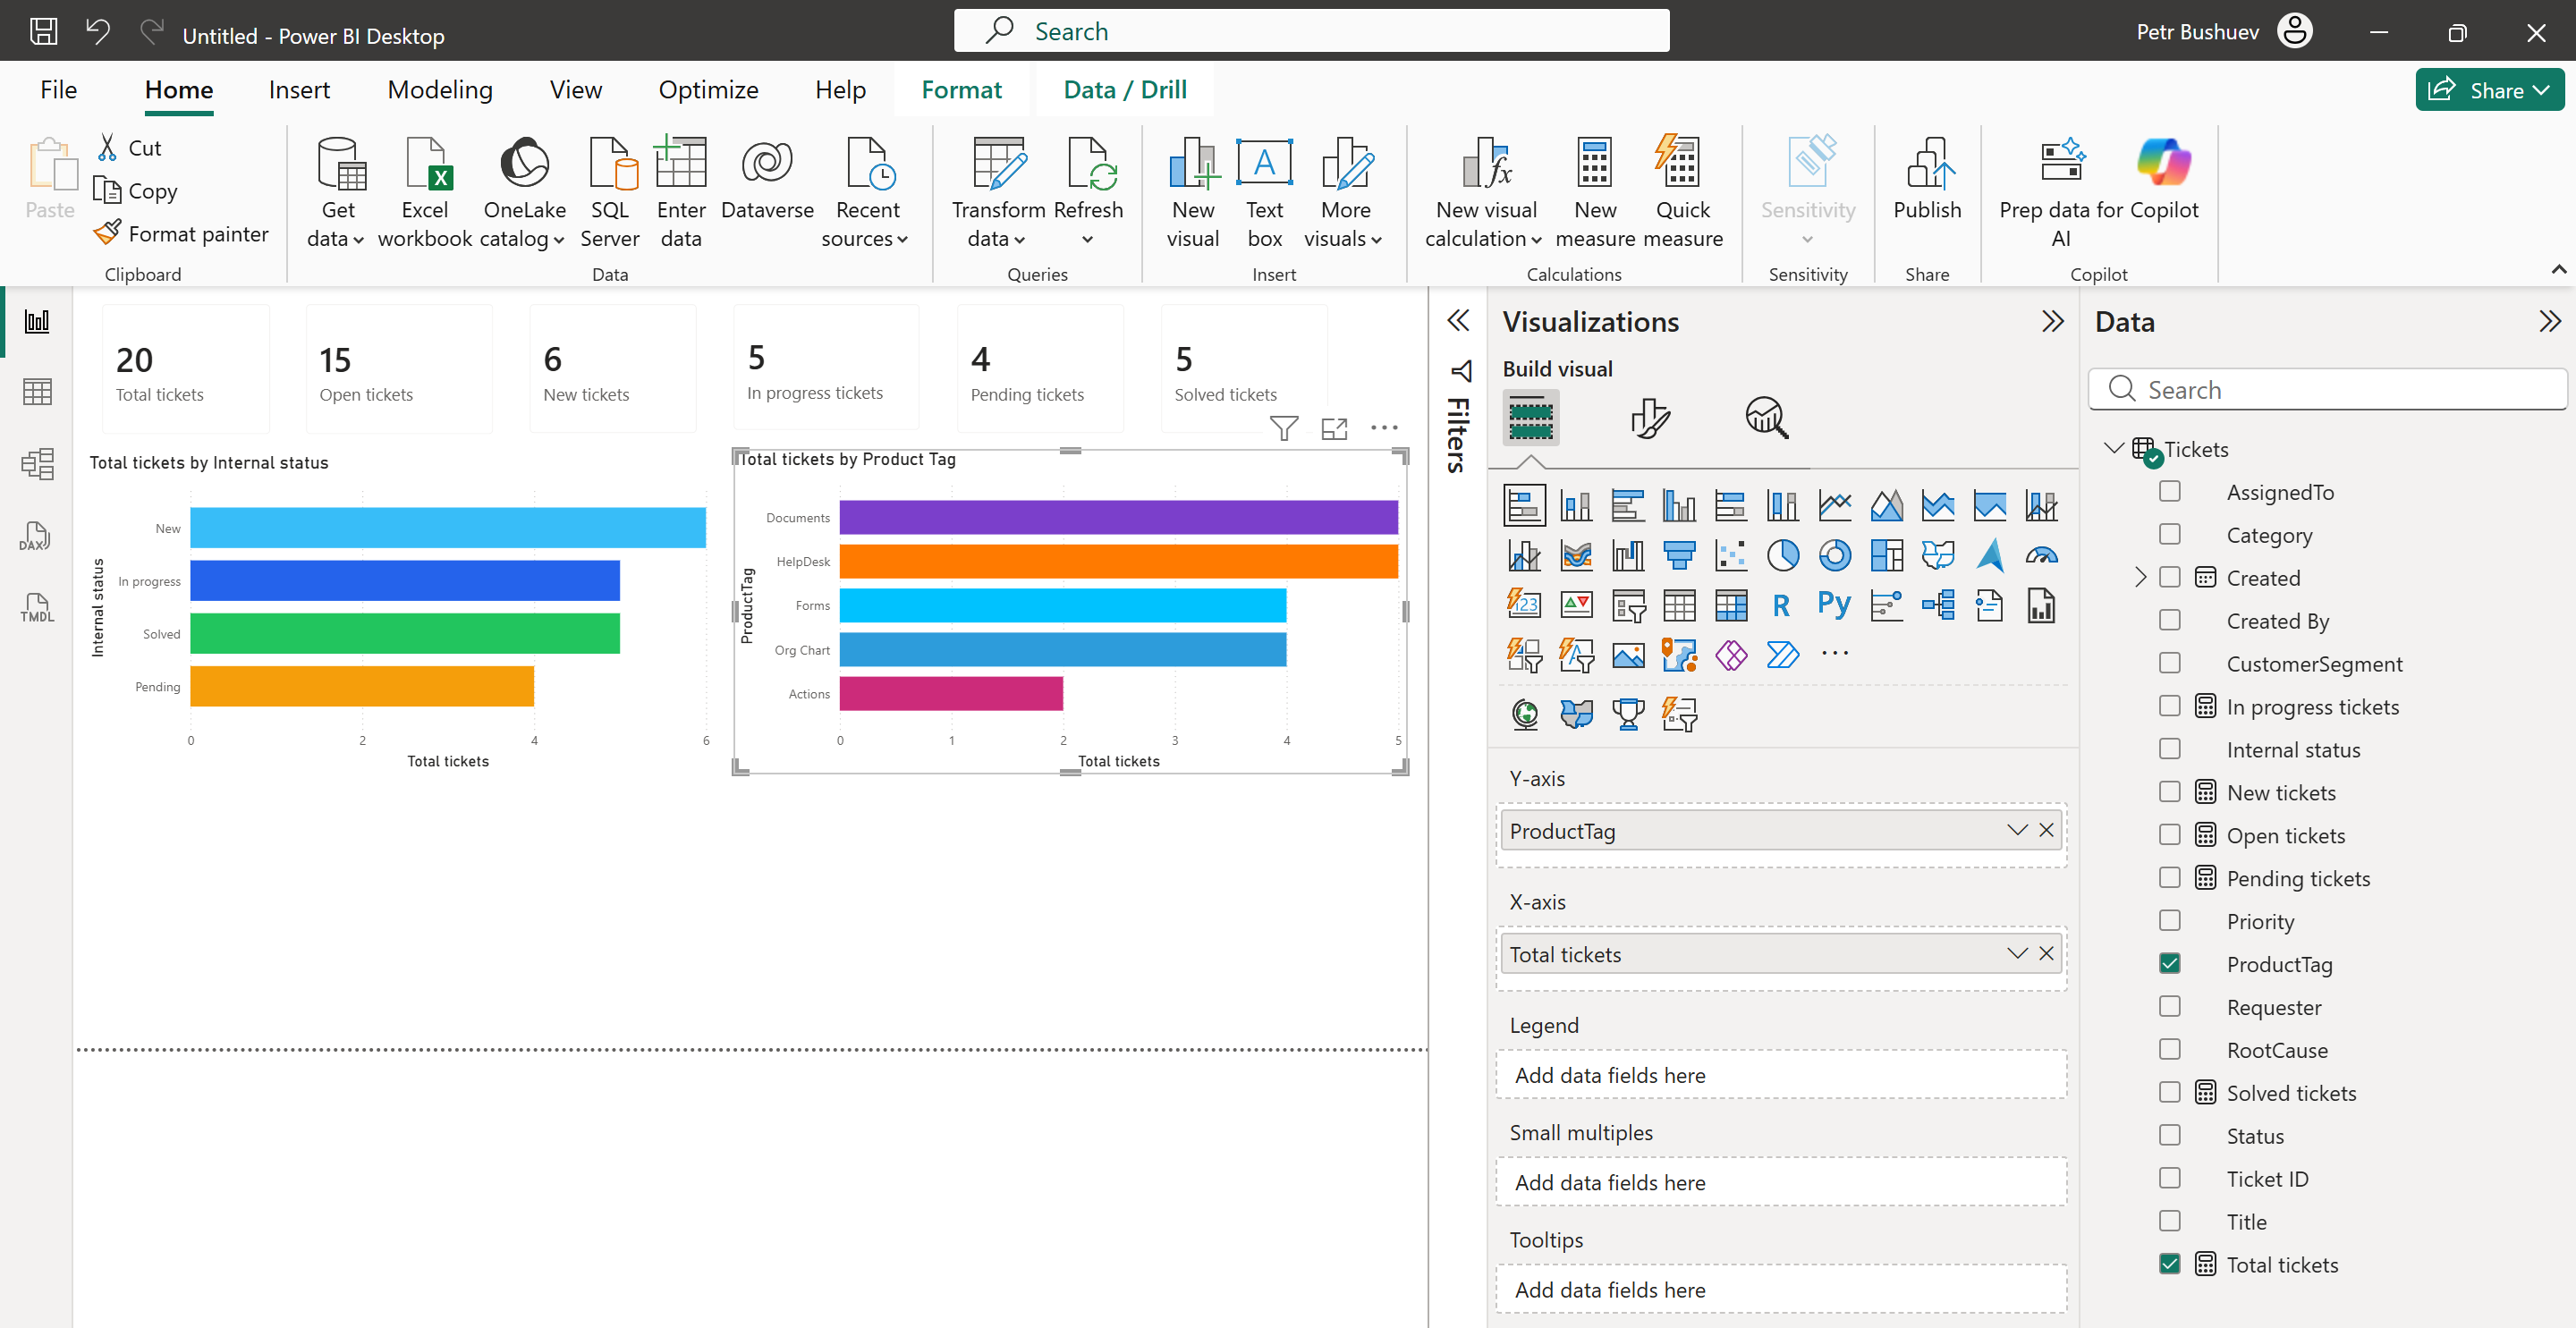Check the CustomerSegment field checkbox
The height and width of the screenshot is (1328, 2576).
(2169, 663)
